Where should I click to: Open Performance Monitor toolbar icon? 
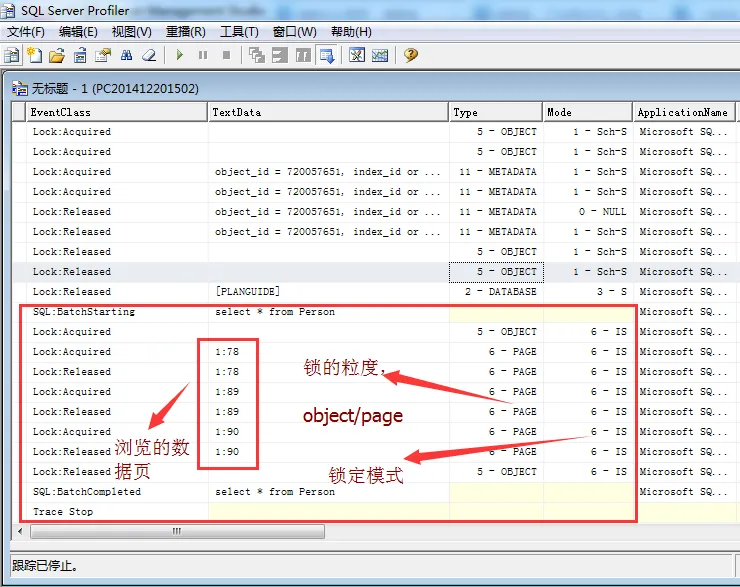pos(380,55)
